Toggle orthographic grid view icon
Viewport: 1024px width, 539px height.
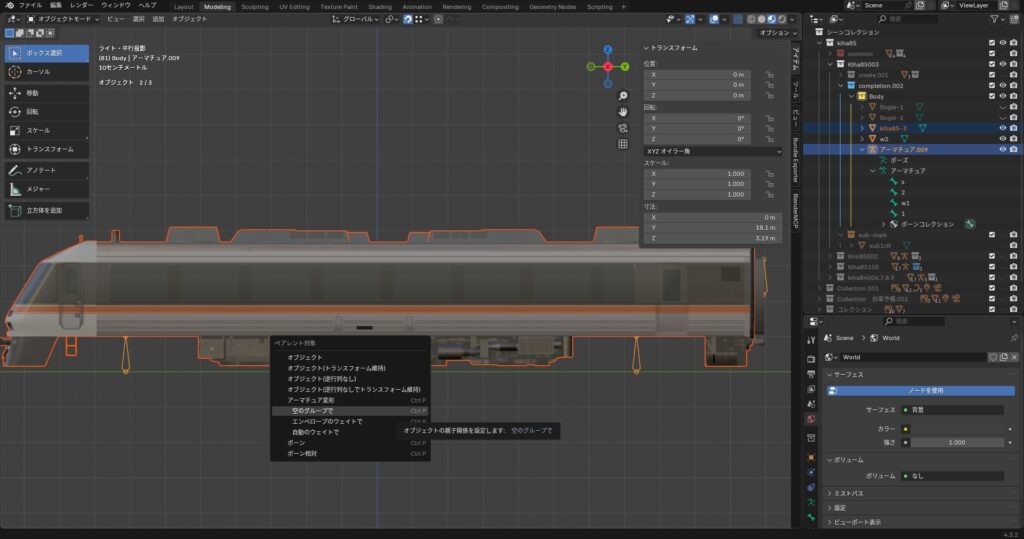[x=622, y=144]
